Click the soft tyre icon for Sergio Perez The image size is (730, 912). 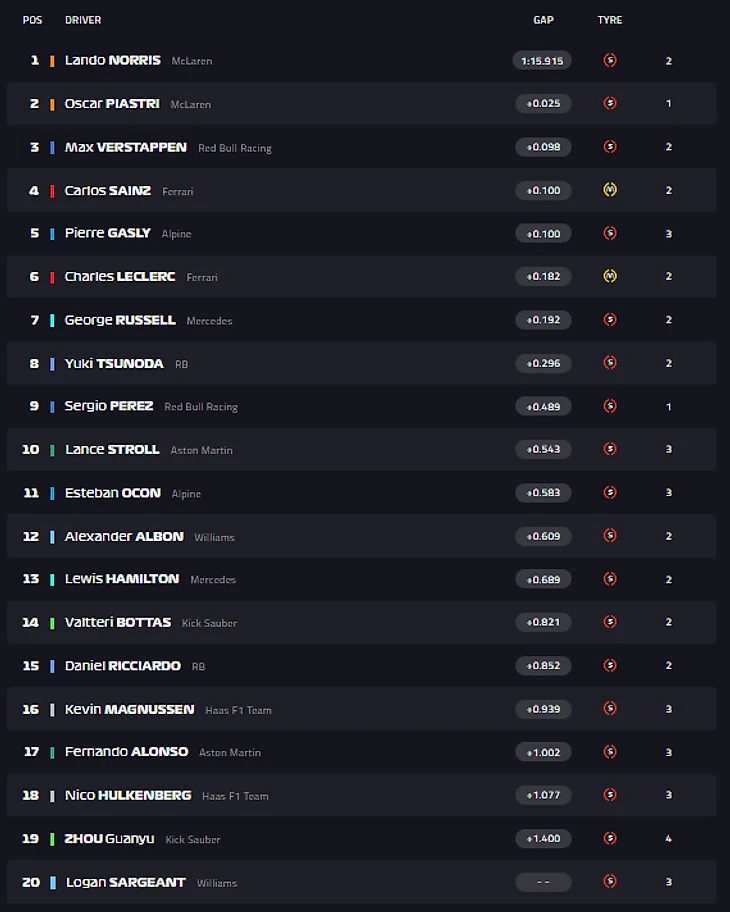pyautogui.click(x=610, y=406)
